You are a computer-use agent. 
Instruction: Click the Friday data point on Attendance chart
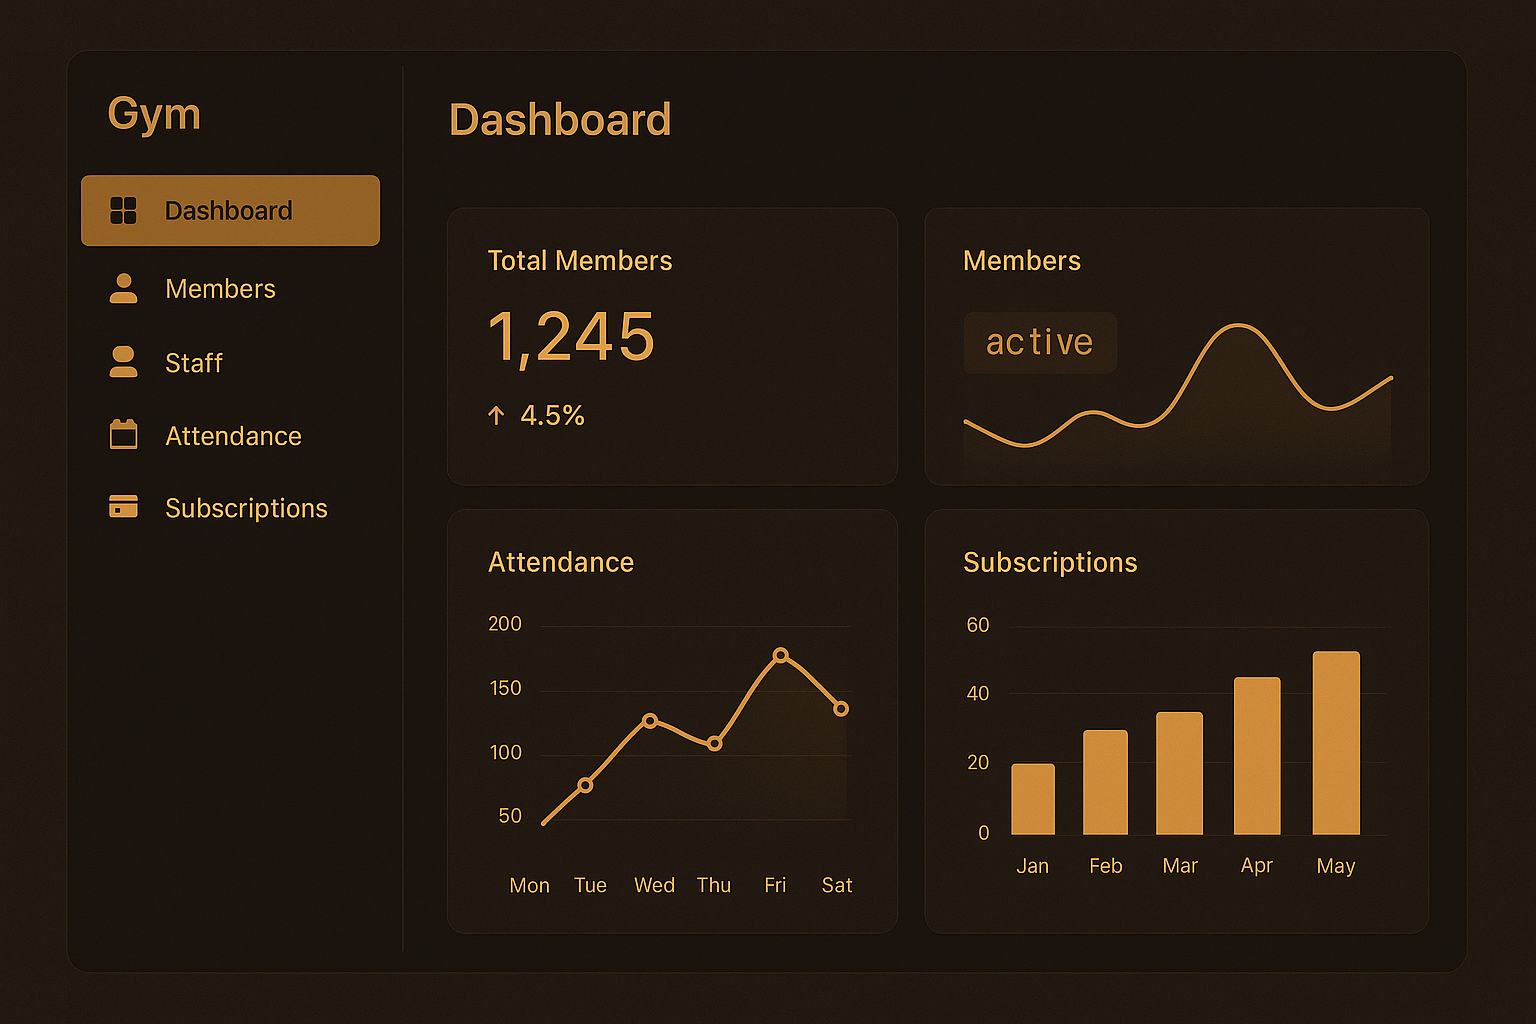click(781, 656)
